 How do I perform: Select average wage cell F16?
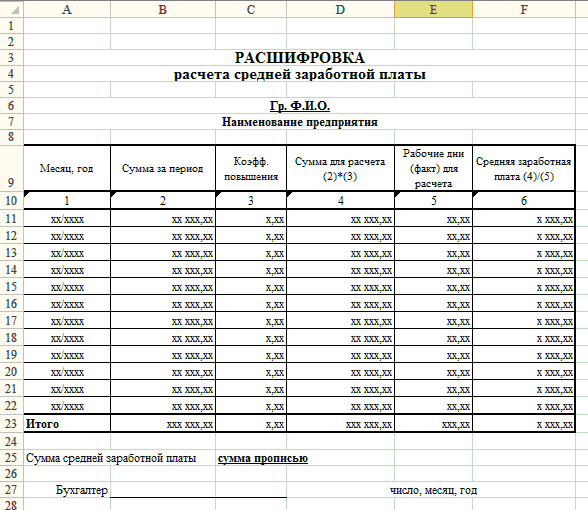coord(524,304)
